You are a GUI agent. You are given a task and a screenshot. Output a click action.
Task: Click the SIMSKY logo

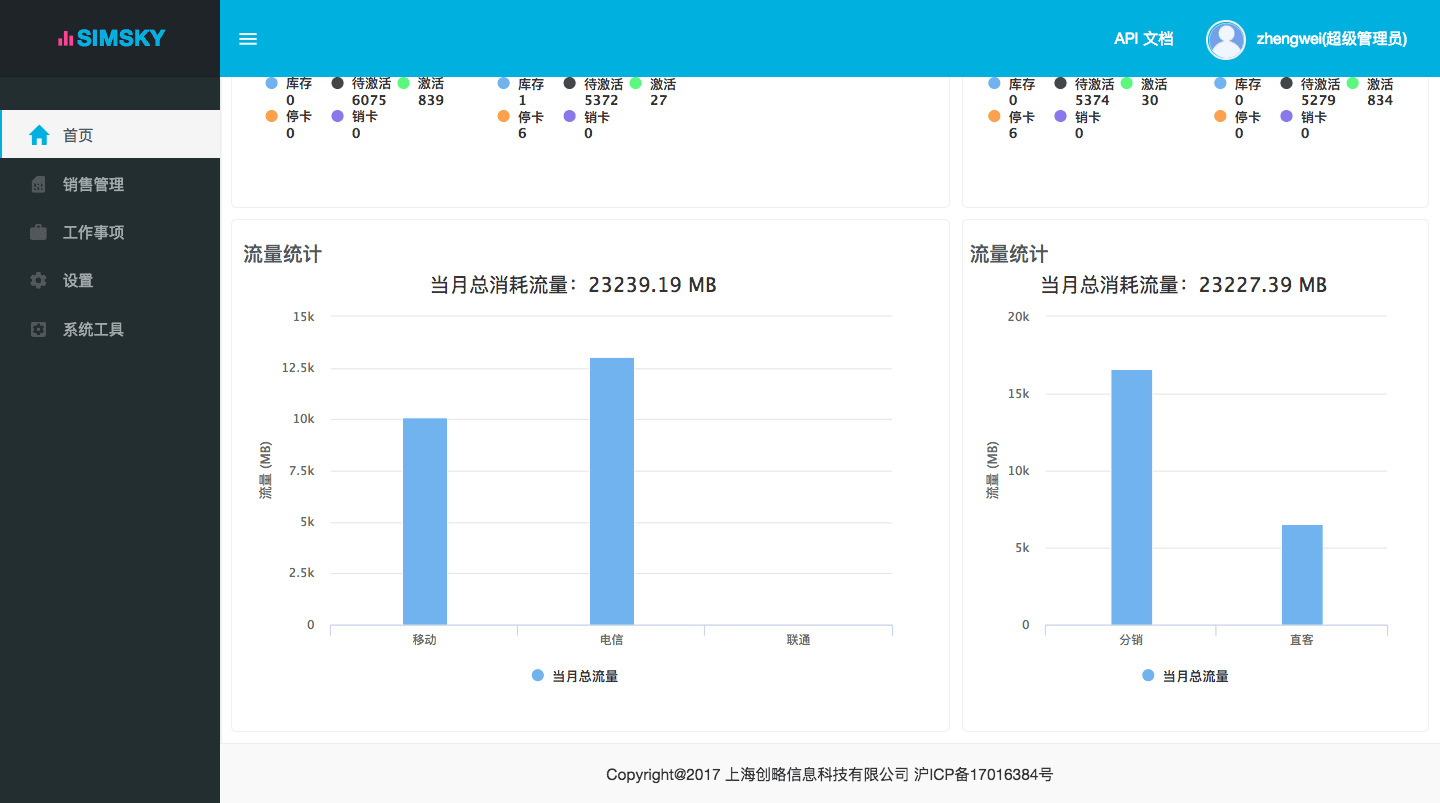(x=111, y=39)
